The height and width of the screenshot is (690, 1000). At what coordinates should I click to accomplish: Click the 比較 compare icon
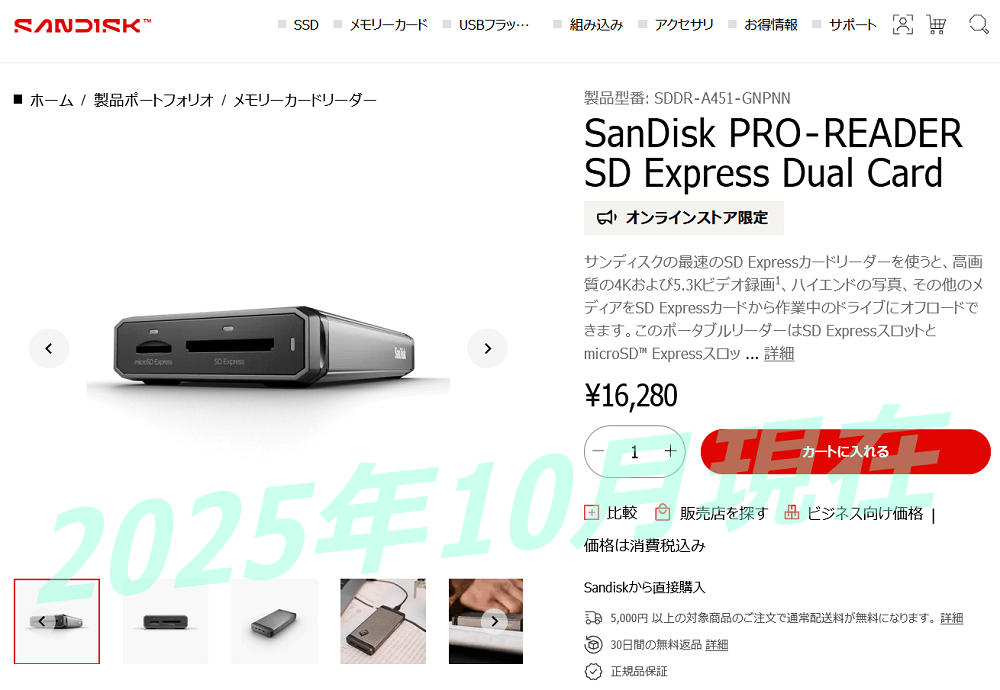591,512
